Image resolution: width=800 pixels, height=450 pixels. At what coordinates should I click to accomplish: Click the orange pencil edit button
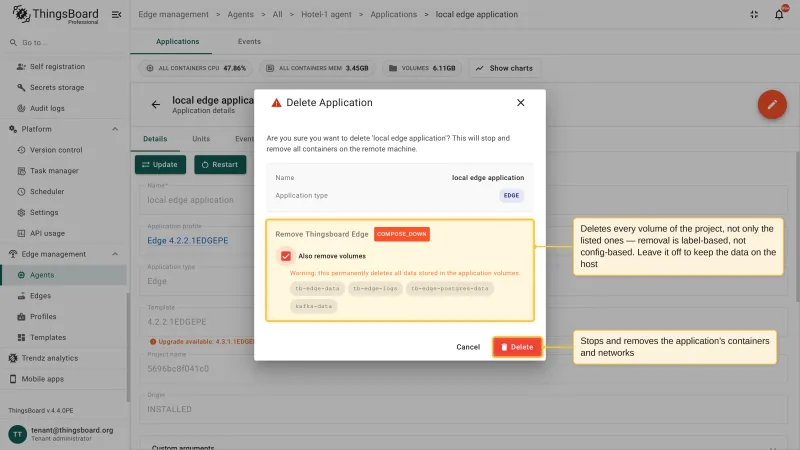pos(772,104)
